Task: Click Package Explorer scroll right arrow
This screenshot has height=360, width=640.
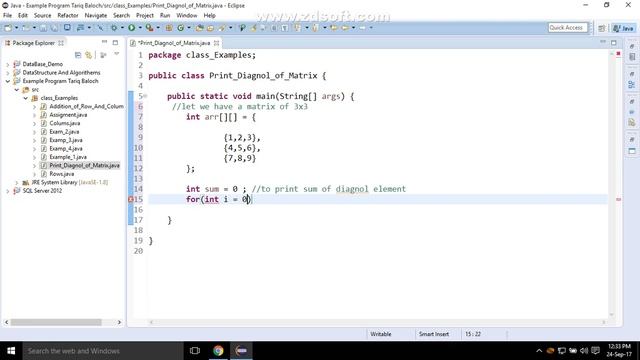Action: (x=119, y=322)
